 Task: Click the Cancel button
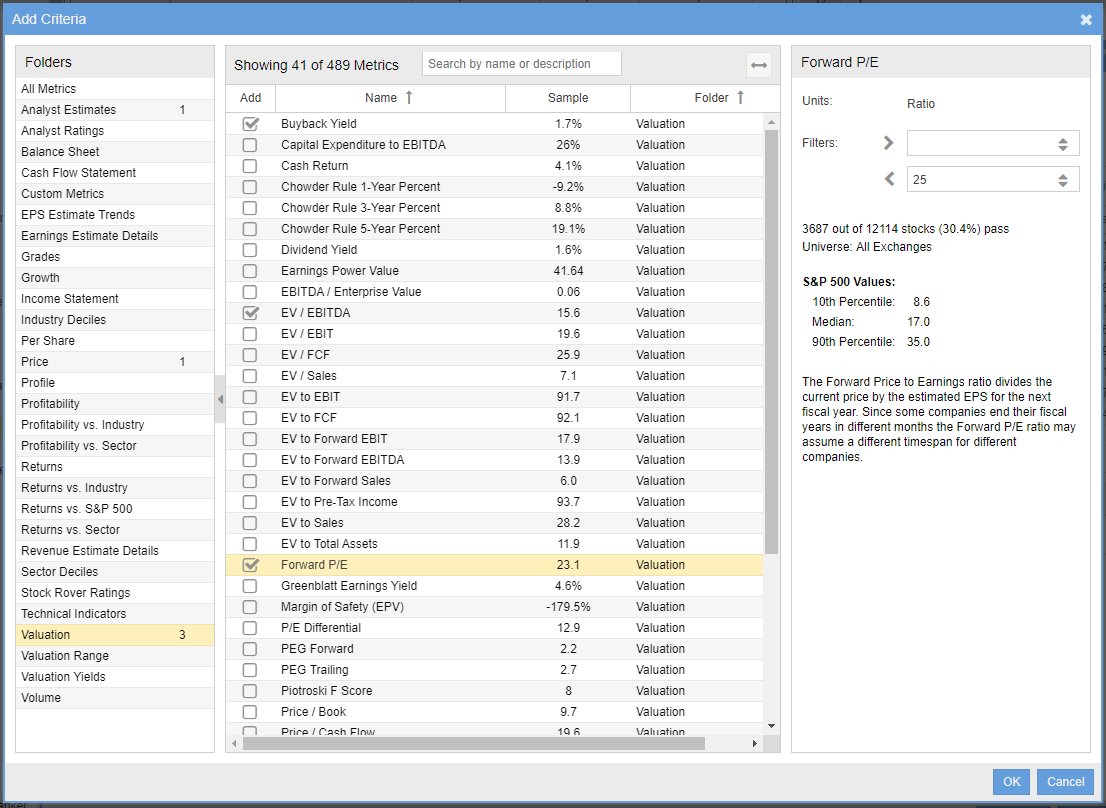pos(1065,782)
